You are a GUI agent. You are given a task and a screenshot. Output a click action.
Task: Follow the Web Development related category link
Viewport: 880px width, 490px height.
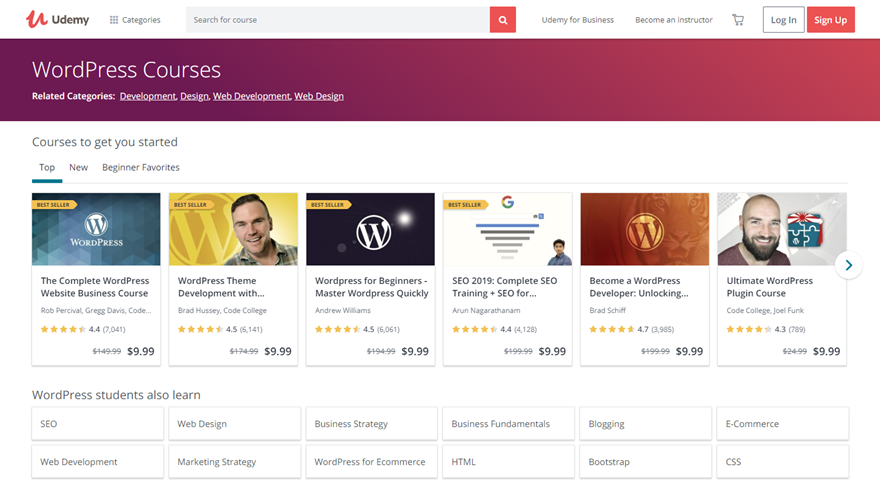tap(251, 96)
